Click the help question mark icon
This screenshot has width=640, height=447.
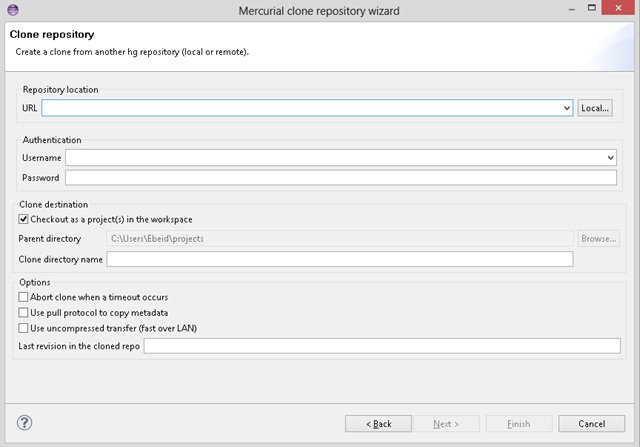click(x=25, y=423)
